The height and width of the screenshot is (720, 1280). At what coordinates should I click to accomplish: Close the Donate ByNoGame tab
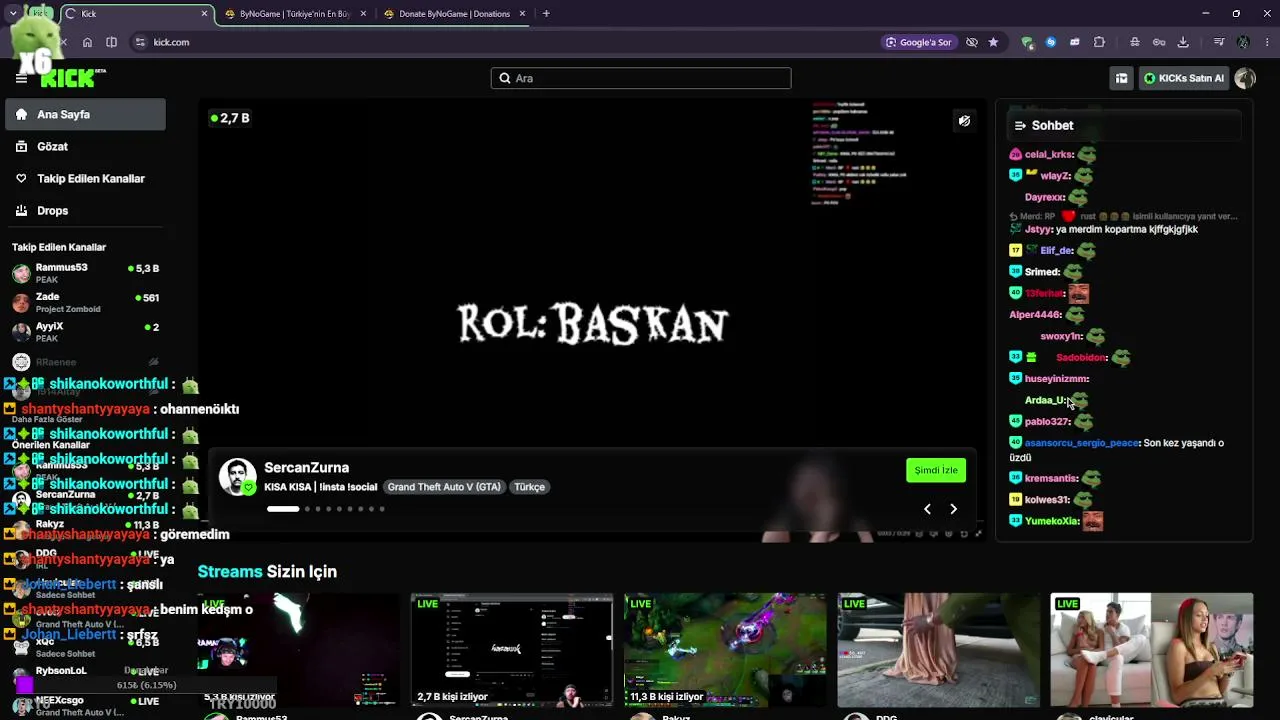coord(522,14)
